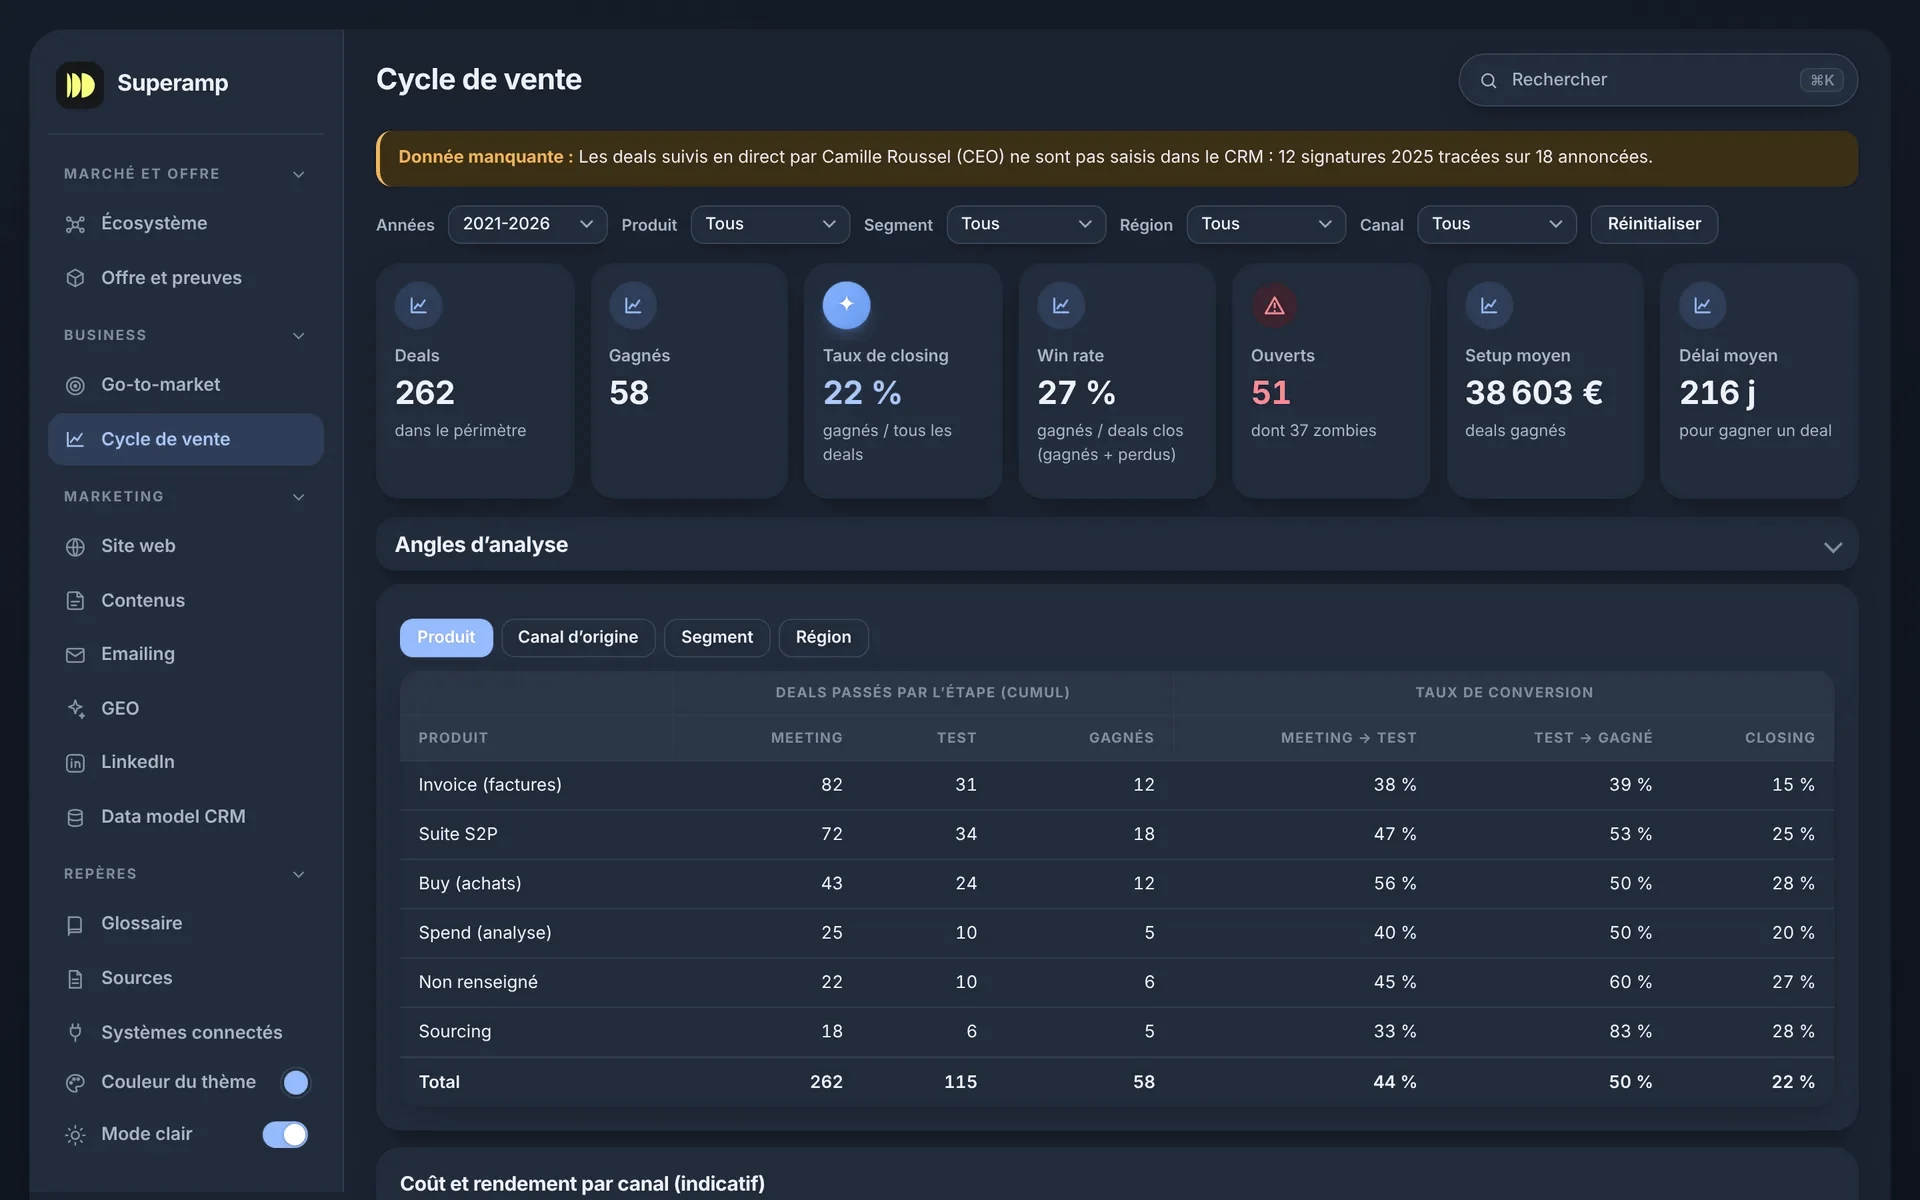
Task: Click the Sourcing product row label
Action: pos(454,1031)
